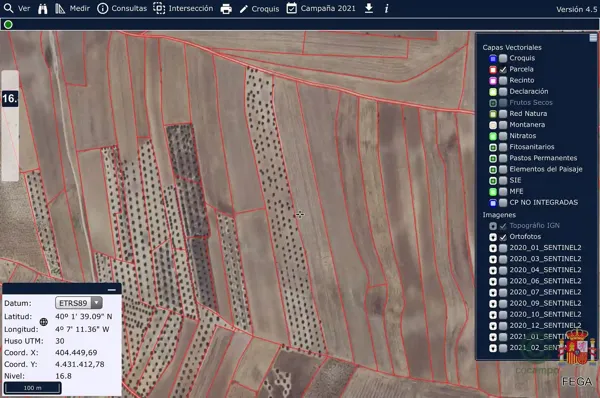Image resolution: width=600 pixels, height=398 pixels.
Task: Uncheck the Parcela layer checkbox
Action: tap(503, 69)
